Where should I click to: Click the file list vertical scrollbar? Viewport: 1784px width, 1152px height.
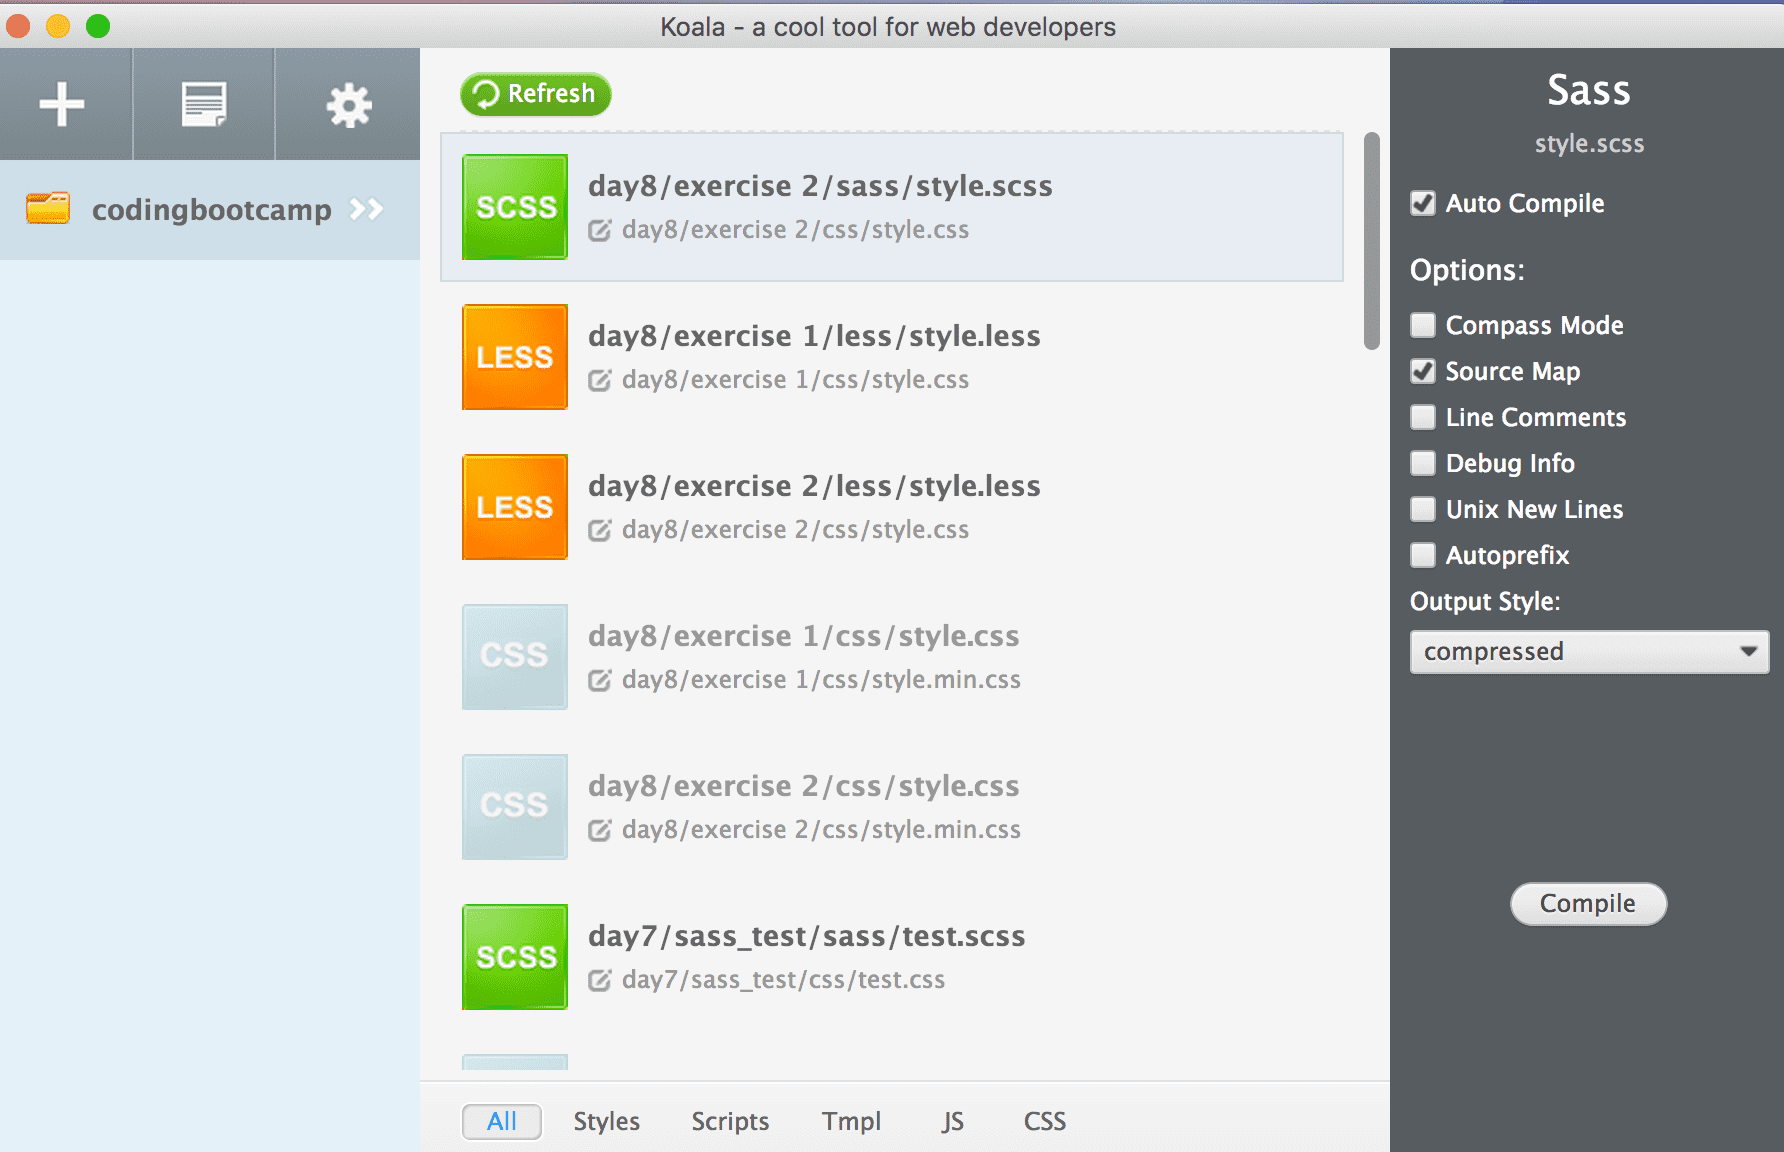(1372, 241)
